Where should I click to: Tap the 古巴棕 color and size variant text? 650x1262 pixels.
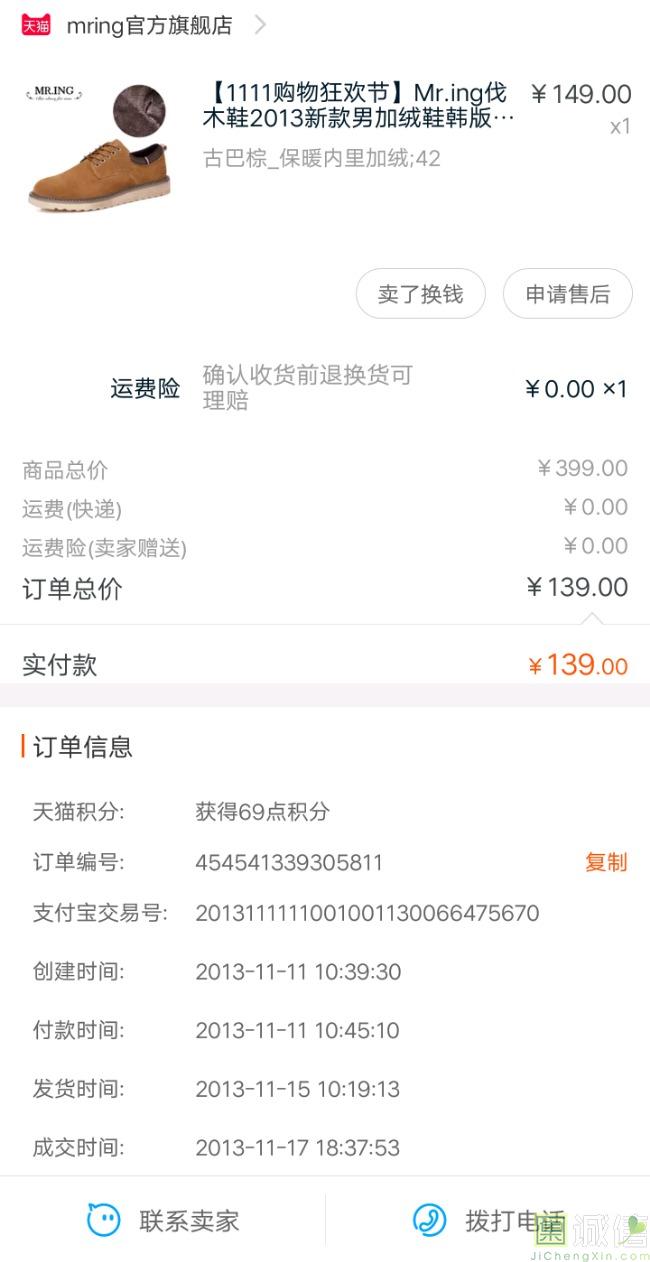(321, 158)
